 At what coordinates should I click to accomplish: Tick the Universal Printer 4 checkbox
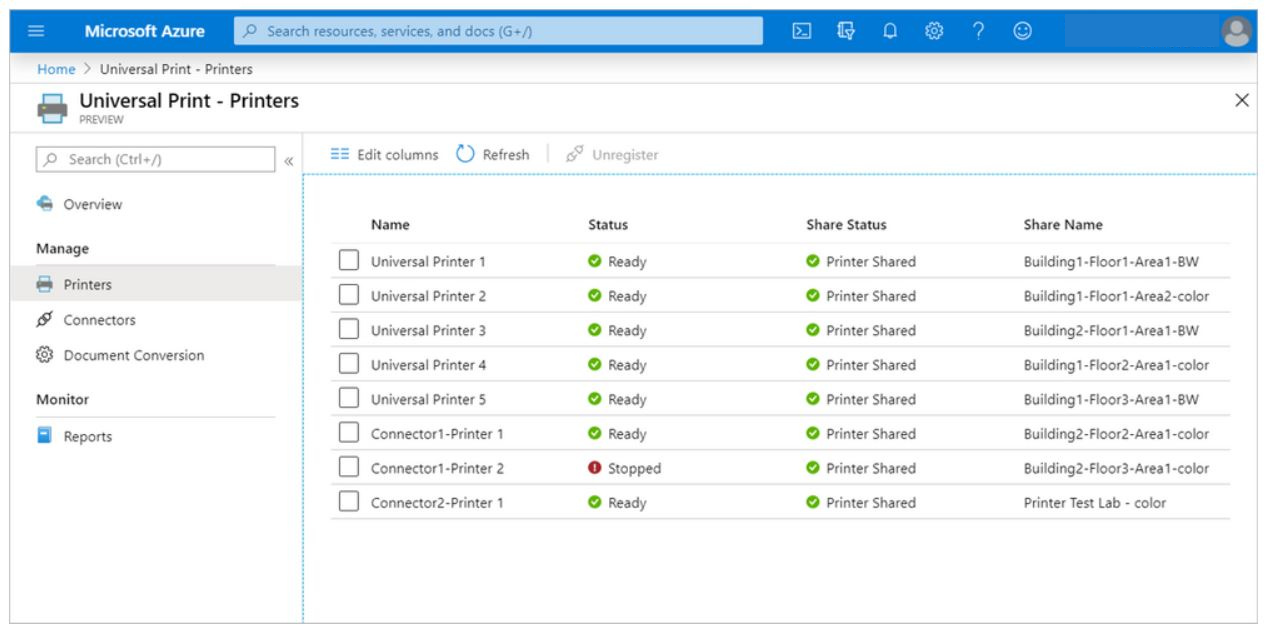[x=348, y=365]
